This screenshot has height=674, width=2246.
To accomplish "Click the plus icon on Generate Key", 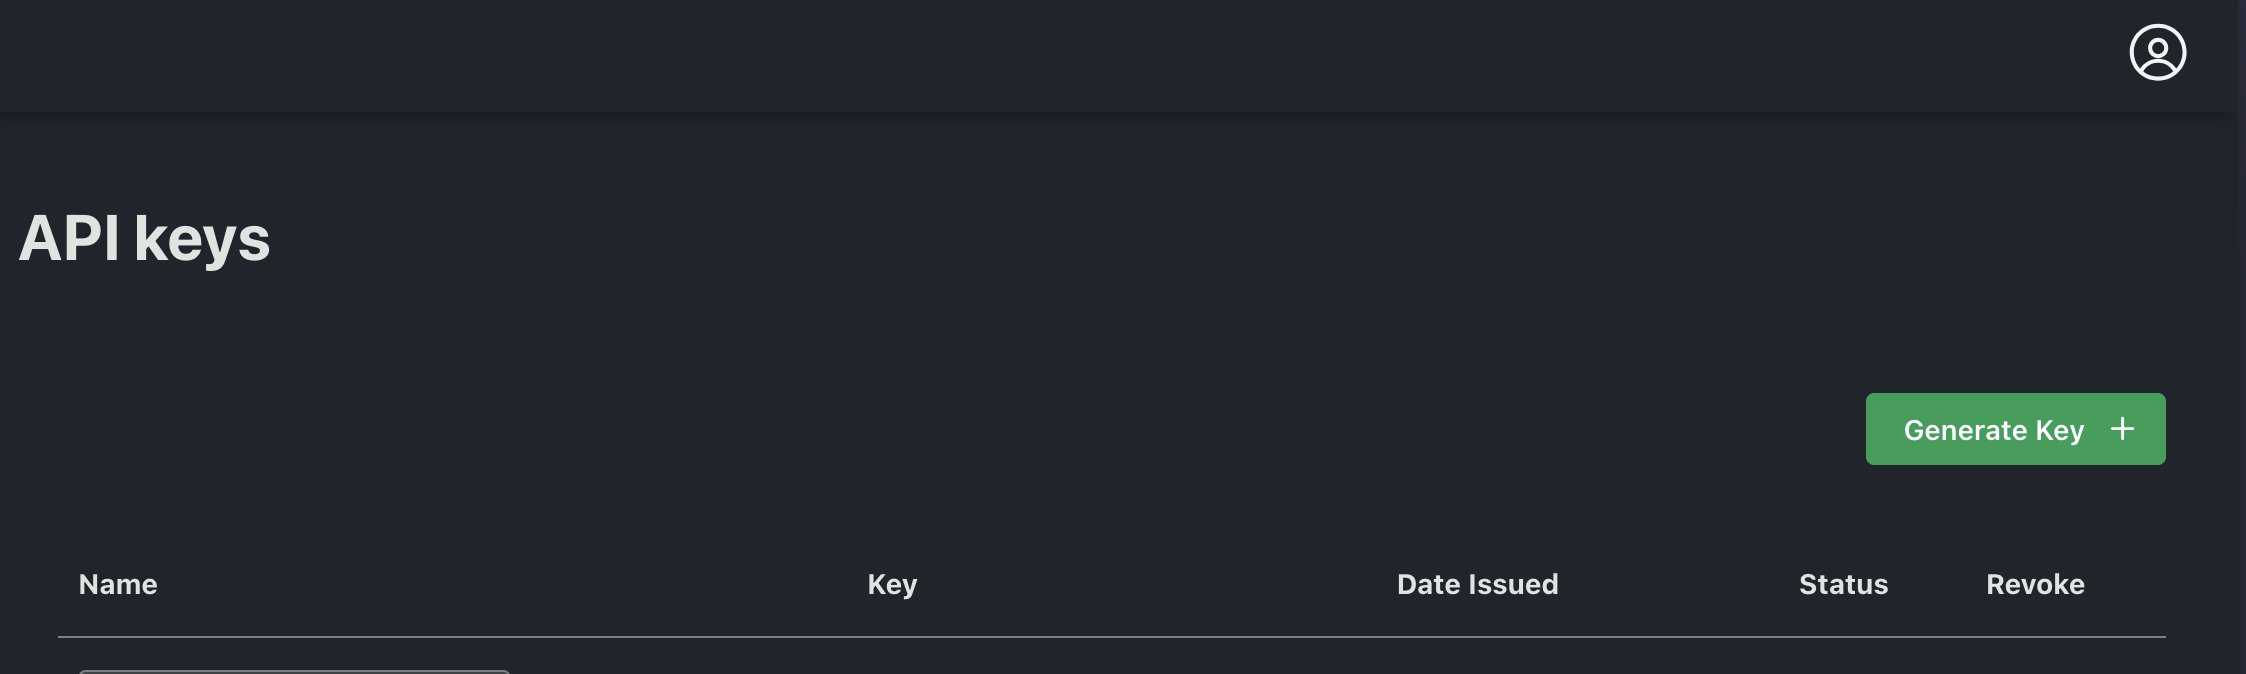I will coord(2122,429).
